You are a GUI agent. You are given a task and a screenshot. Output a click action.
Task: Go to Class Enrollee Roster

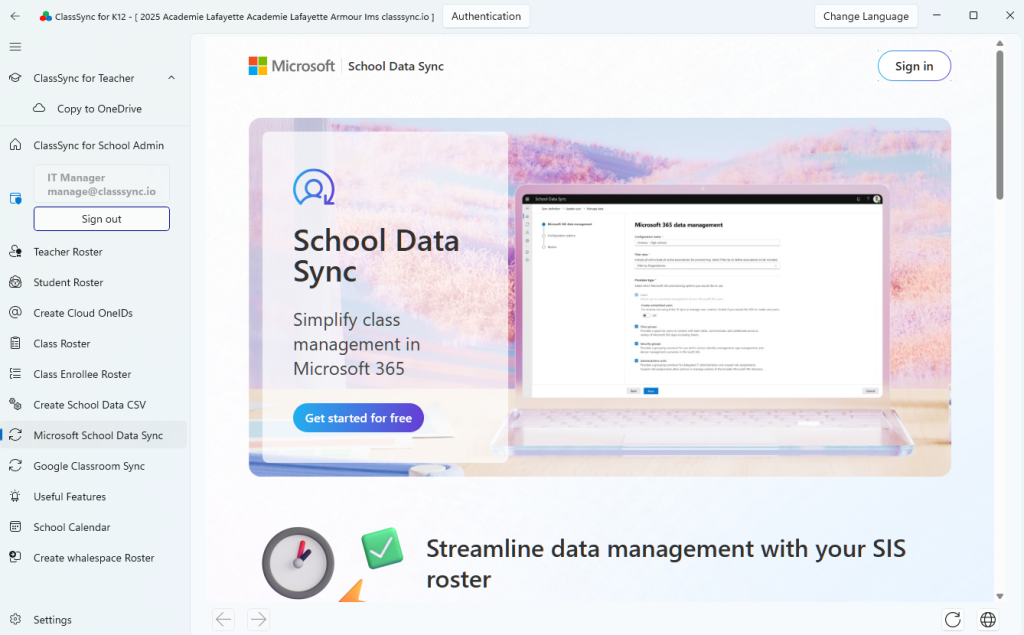point(82,374)
